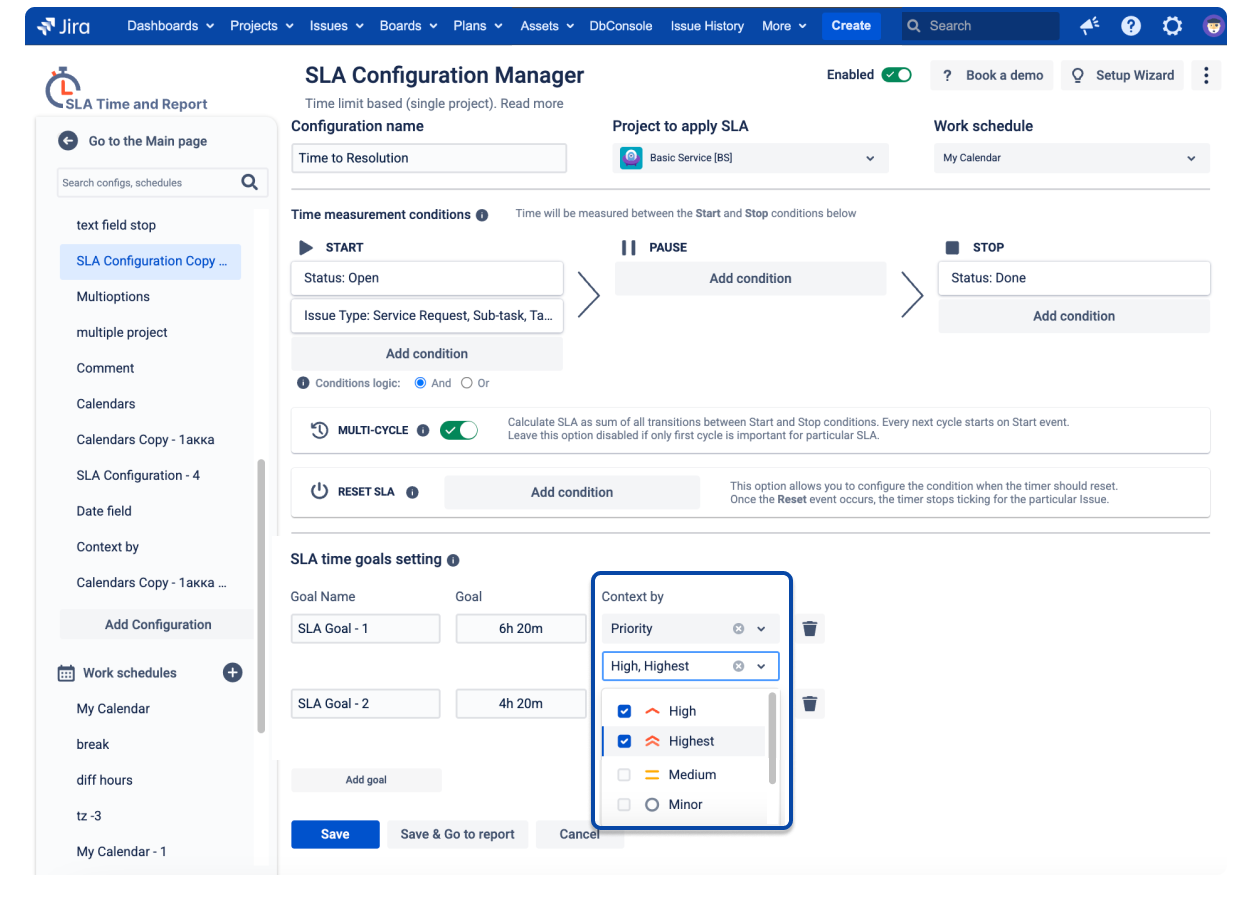The width and height of the screenshot is (1255, 901).
Task: Select the Or conditions logic radio button
Action: click(x=466, y=383)
